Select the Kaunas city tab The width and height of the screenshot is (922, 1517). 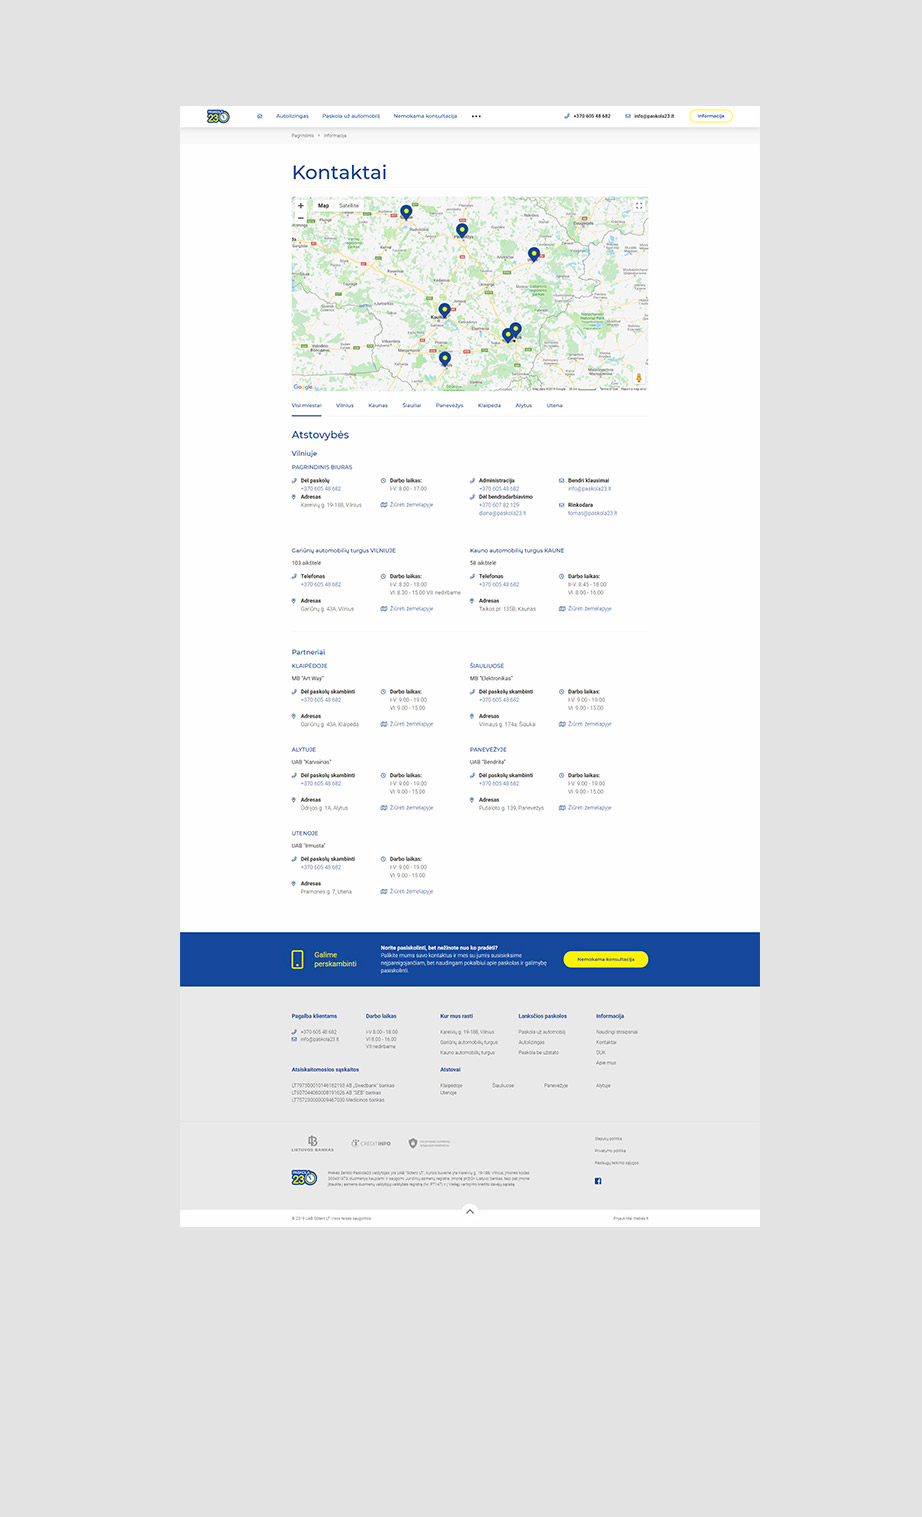[x=378, y=406]
